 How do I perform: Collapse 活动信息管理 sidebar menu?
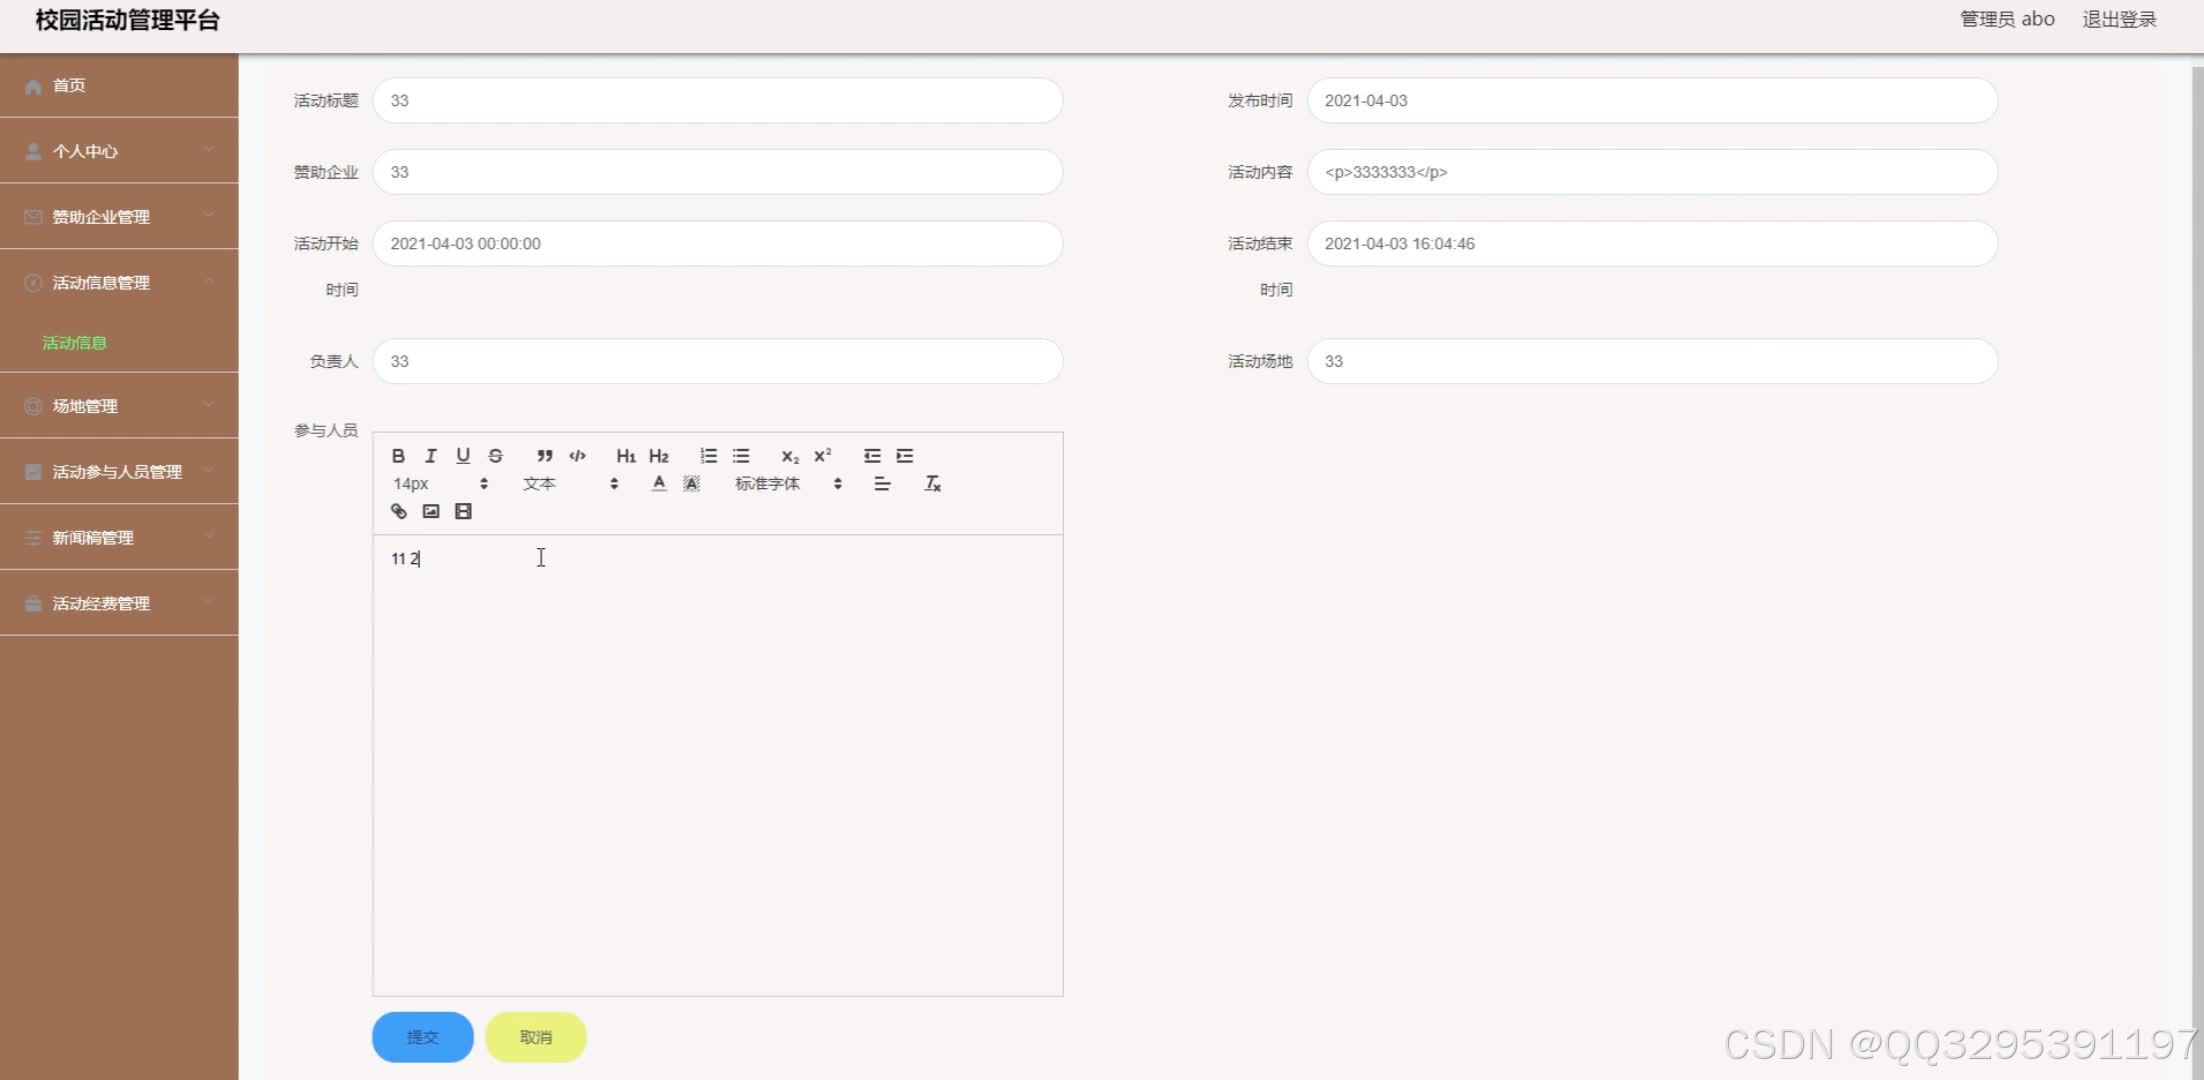119,283
